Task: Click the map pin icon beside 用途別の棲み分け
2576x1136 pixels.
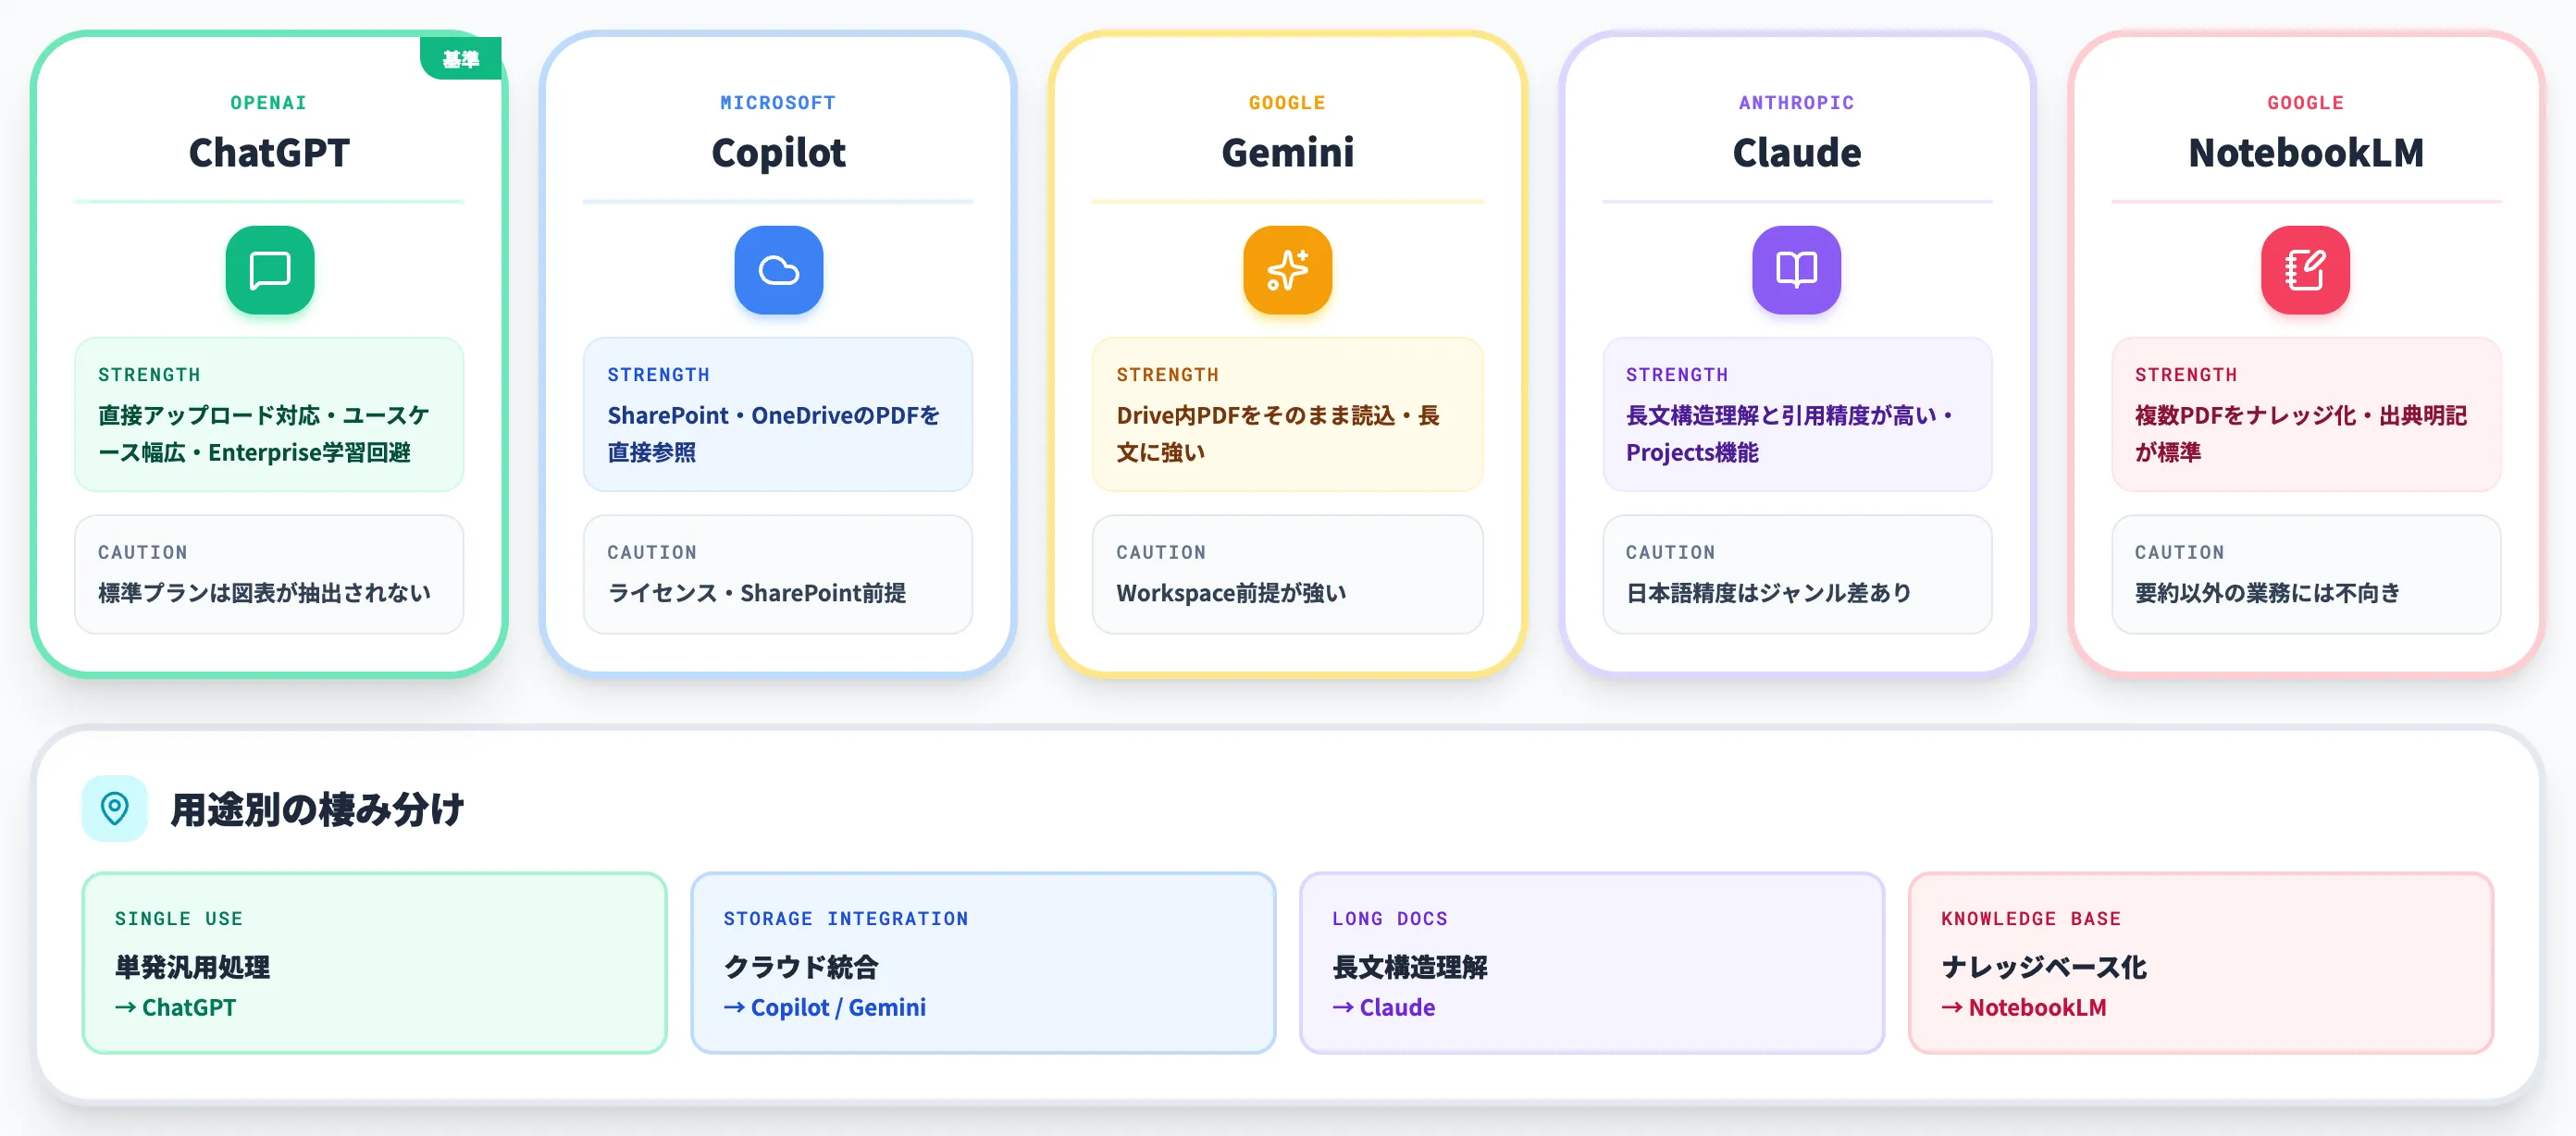Action: 114,808
